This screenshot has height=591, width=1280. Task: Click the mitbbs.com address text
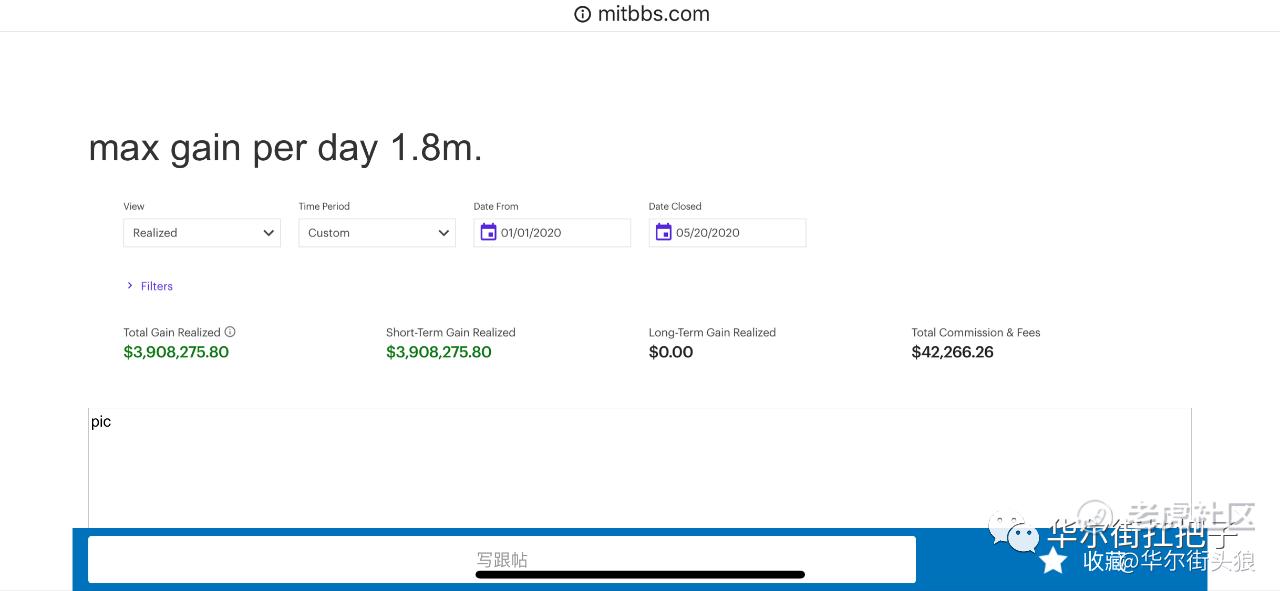click(653, 14)
